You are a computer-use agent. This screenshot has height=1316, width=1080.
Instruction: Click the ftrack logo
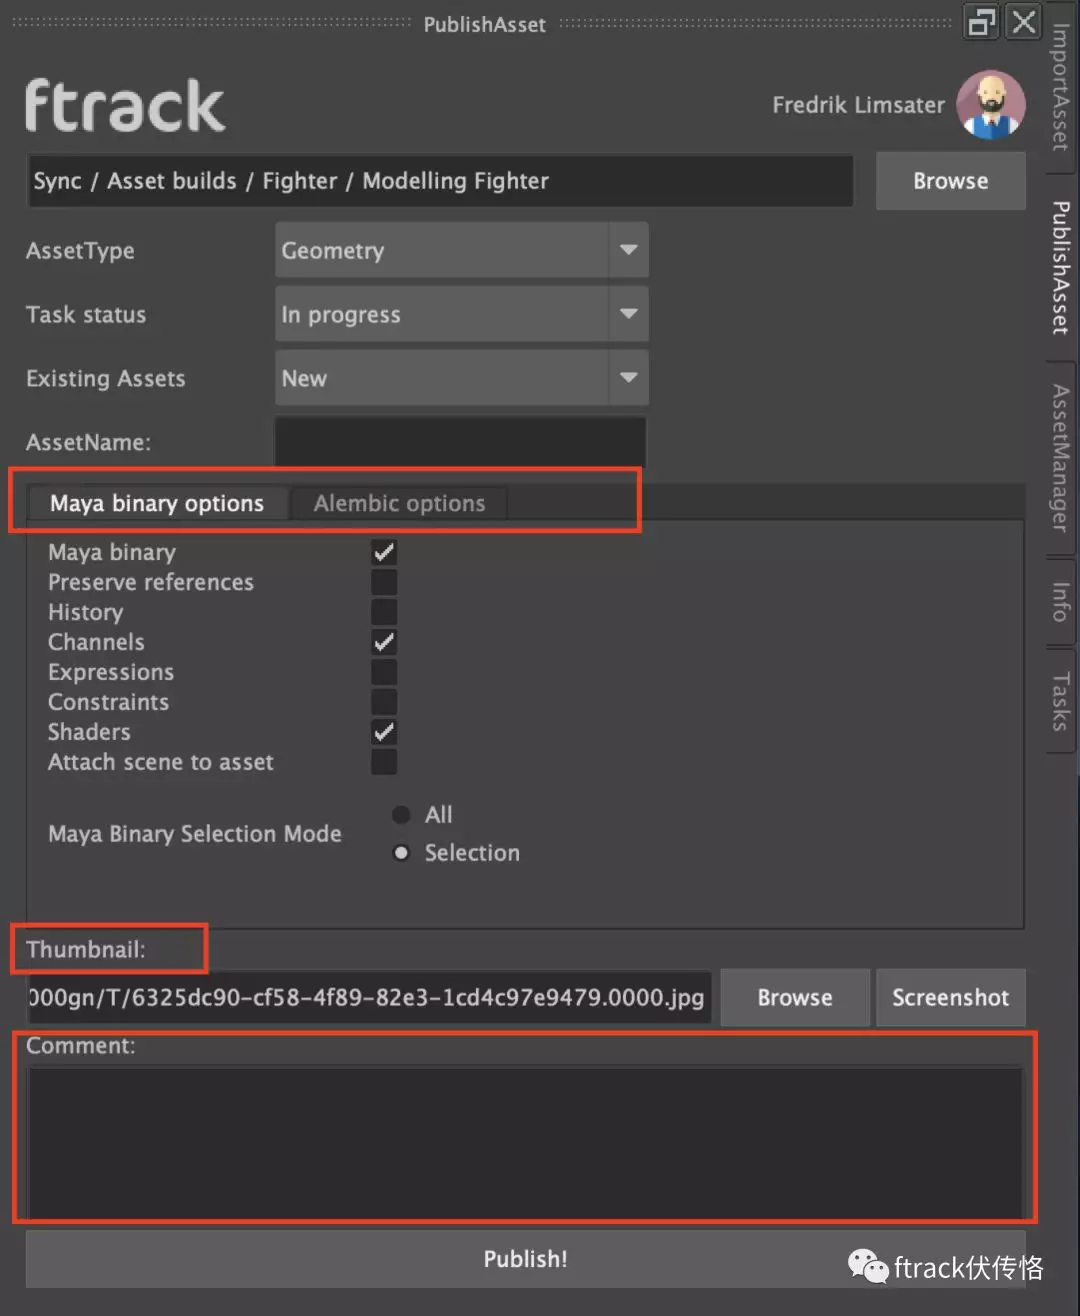pyautogui.click(x=125, y=106)
